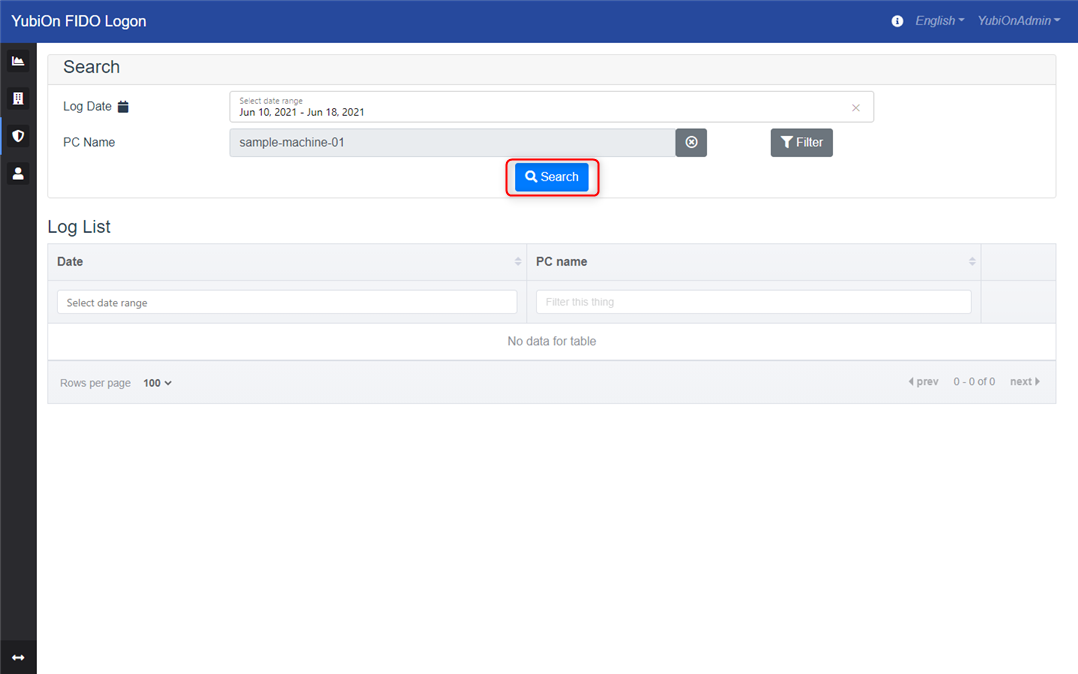The image size is (1078, 674).
Task: Click the blue Search button
Action: point(552,177)
